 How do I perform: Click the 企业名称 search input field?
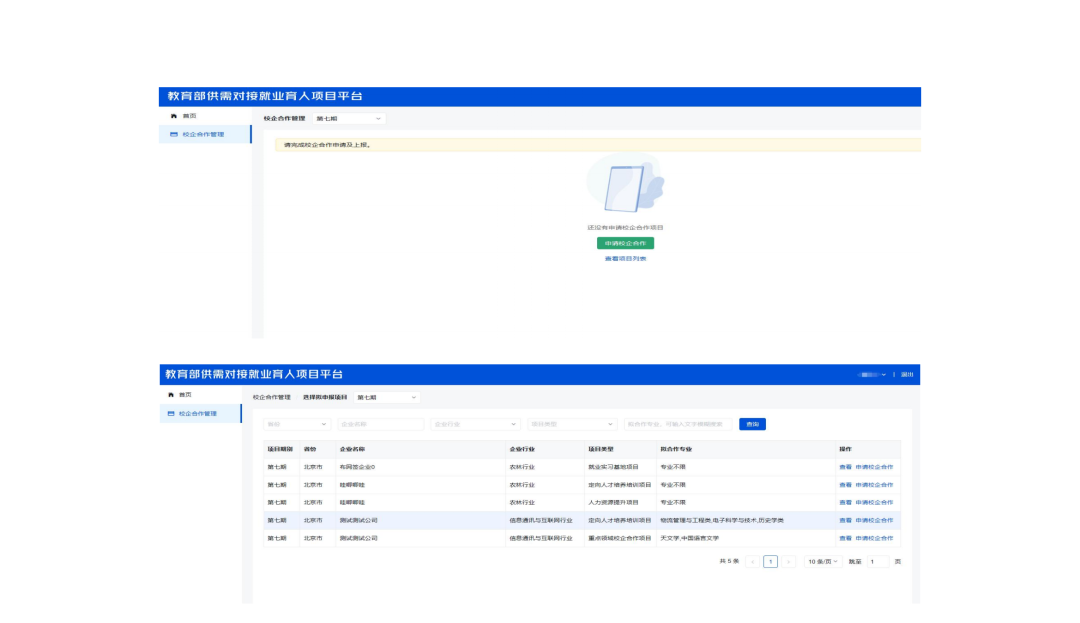pyautogui.click(x=381, y=424)
